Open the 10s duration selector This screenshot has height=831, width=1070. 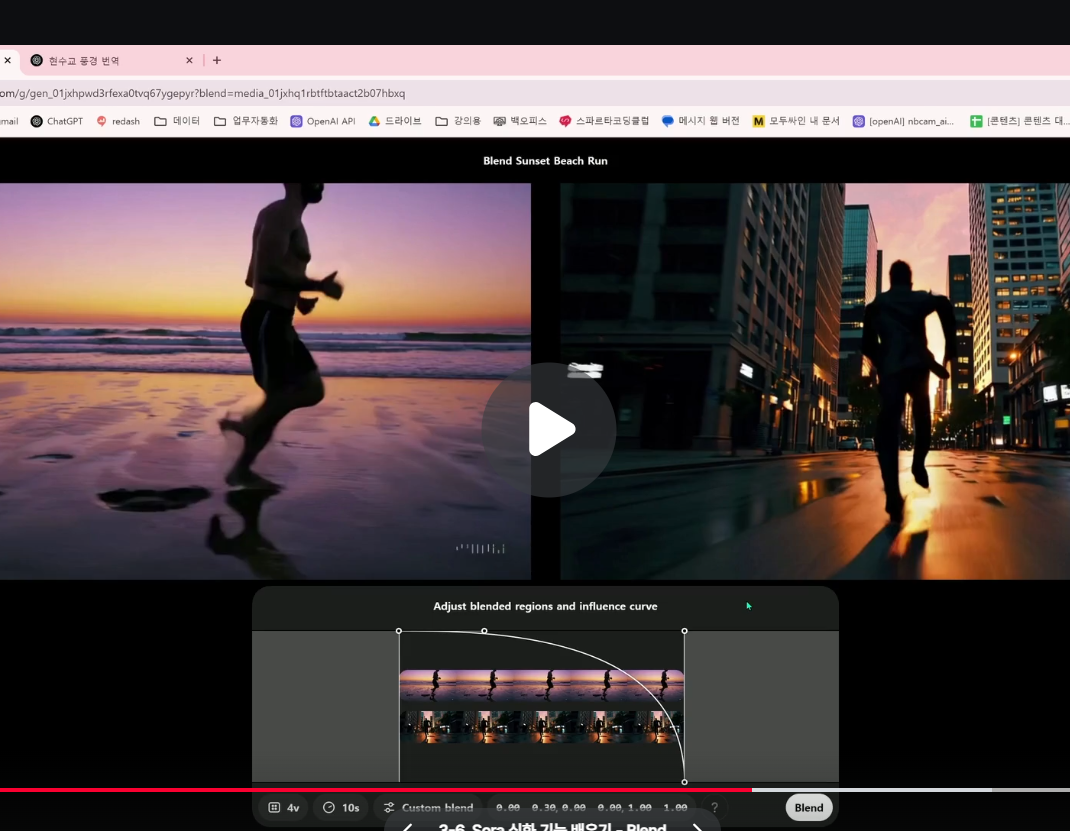[x=341, y=808]
